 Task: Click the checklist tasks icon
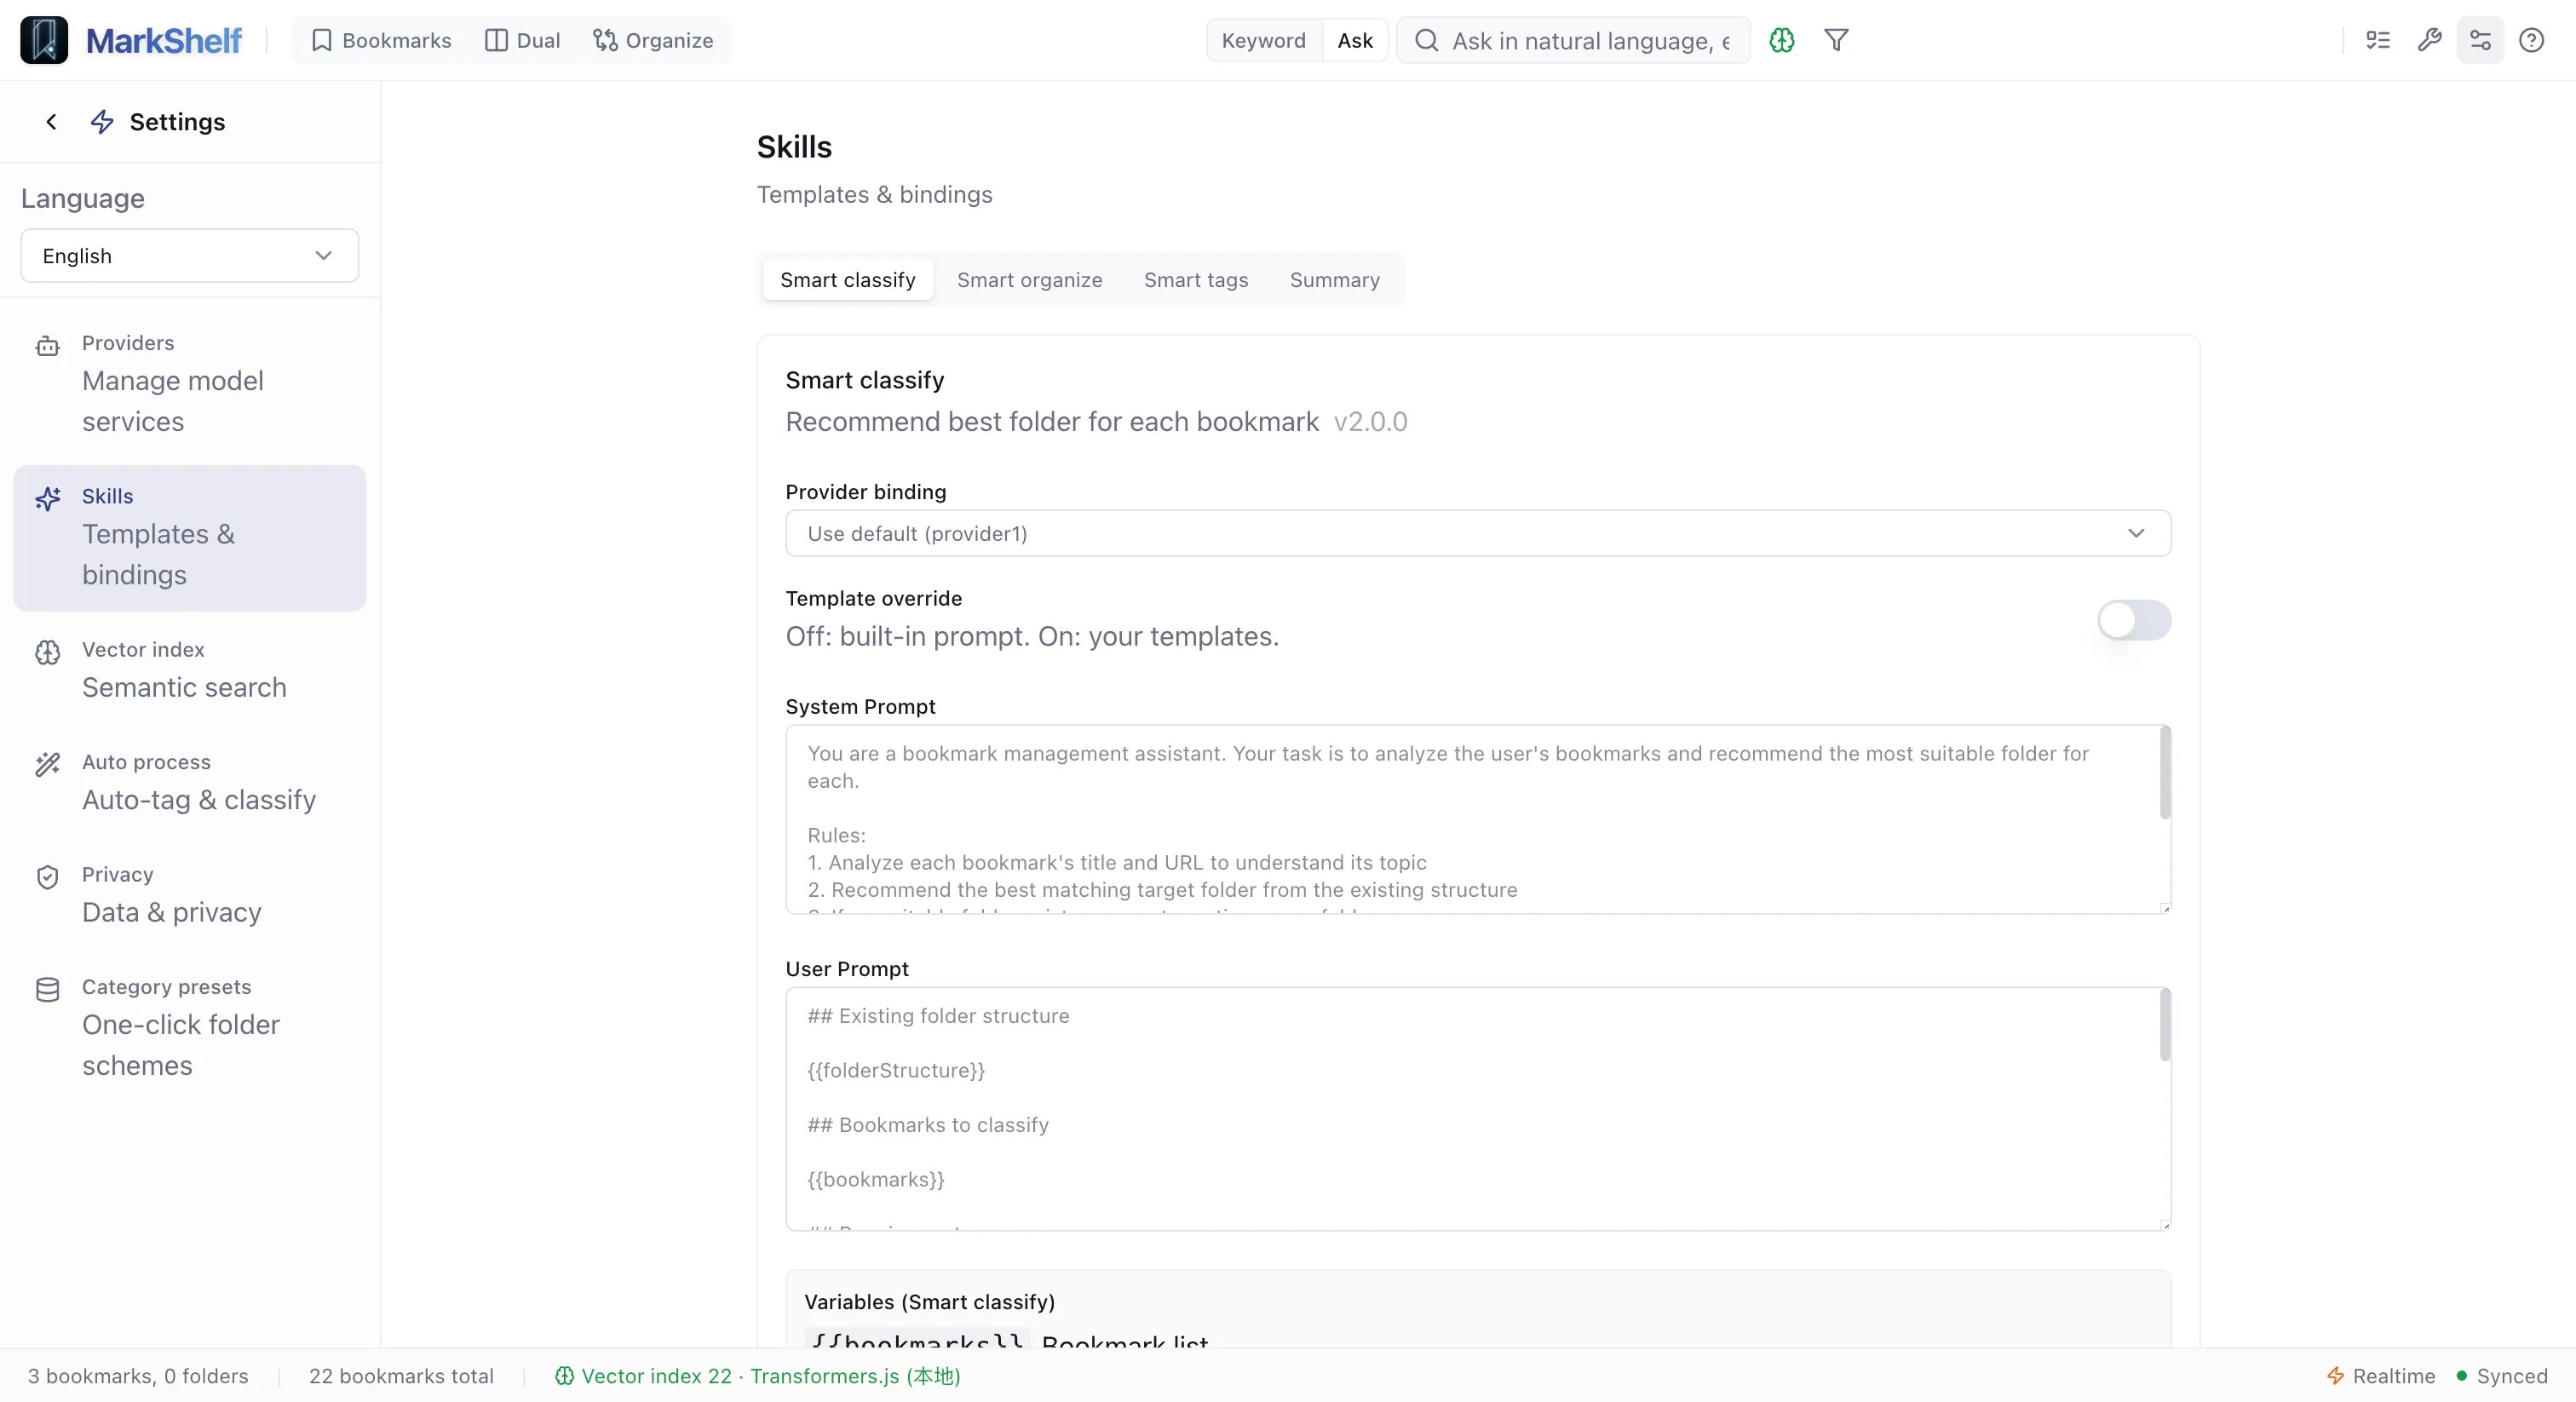click(2377, 40)
